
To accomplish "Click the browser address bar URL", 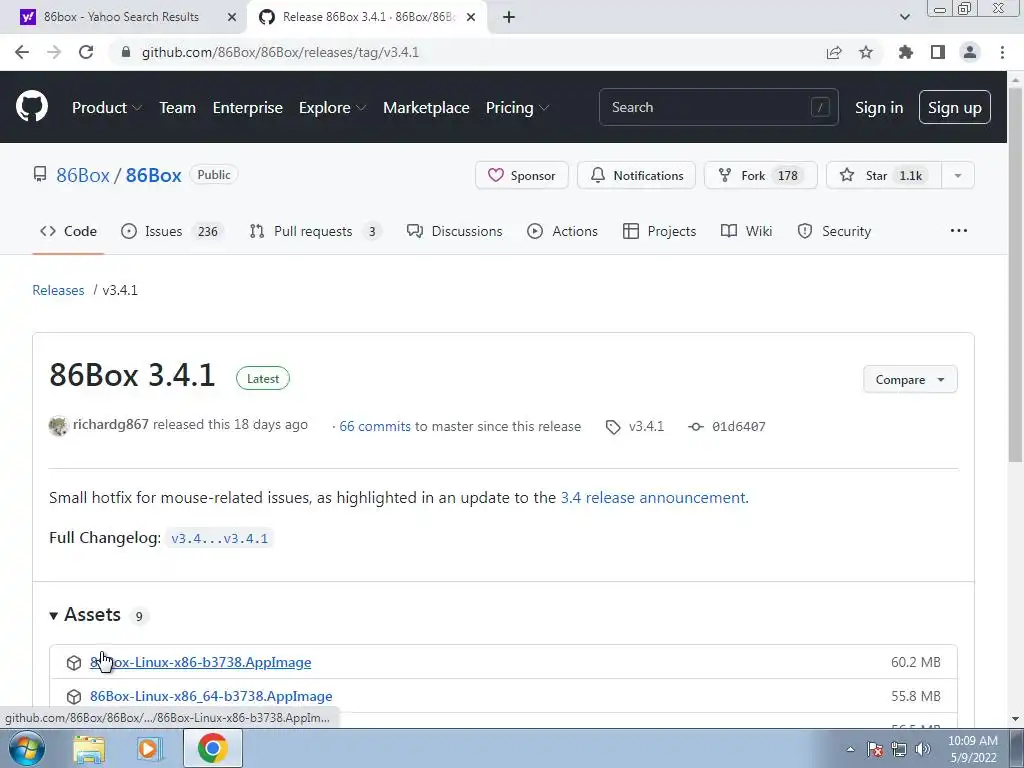I will tap(280, 52).
